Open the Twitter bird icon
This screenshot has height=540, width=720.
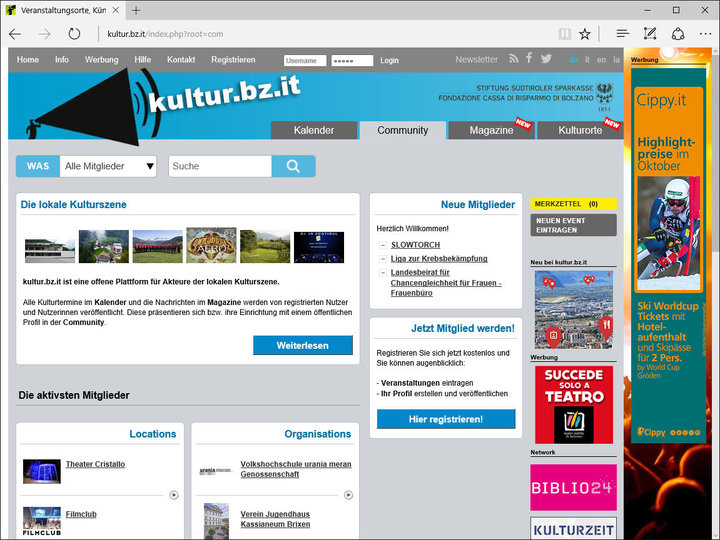pyautogui.click(x=546, y=59)
